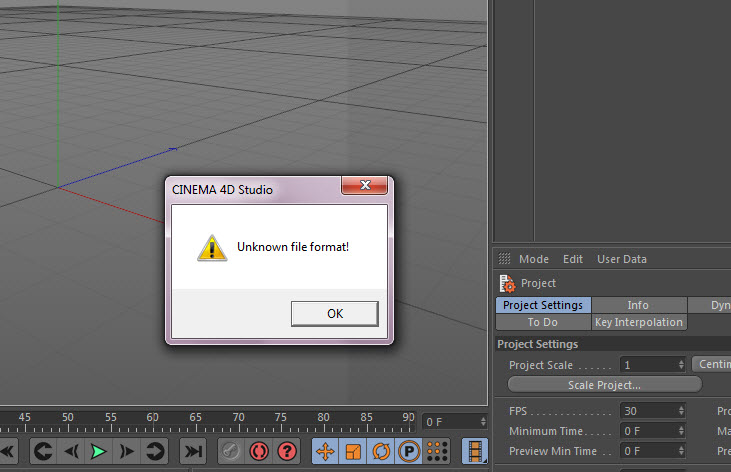The width and height of the screenshot is (731, 472).
Task: Step back one frame
Action: pyautogui.click(x=71, y=451)
